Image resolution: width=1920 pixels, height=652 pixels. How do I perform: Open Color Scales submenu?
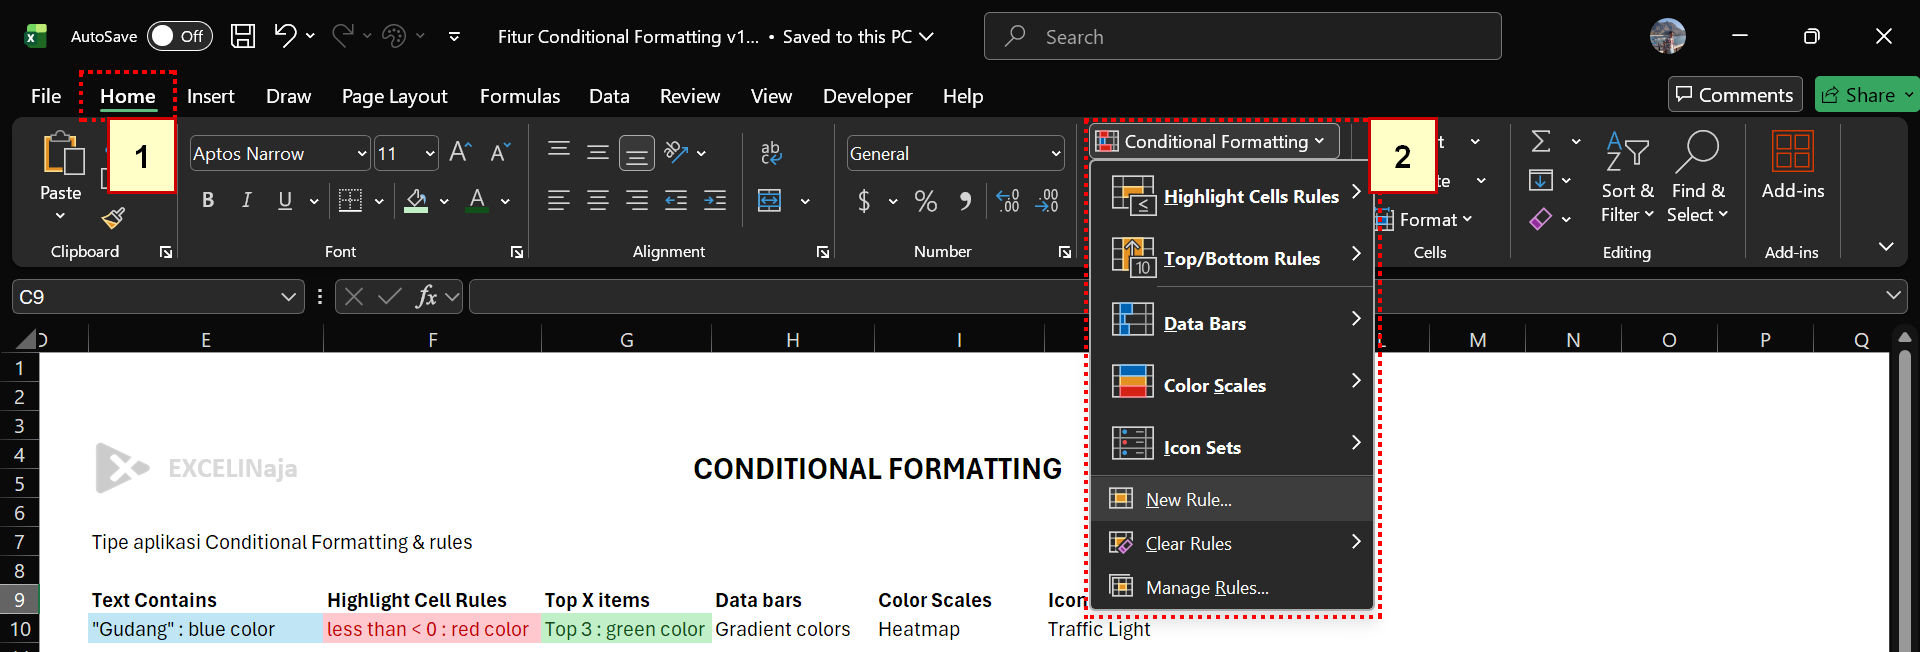[x=1233, y=385]
